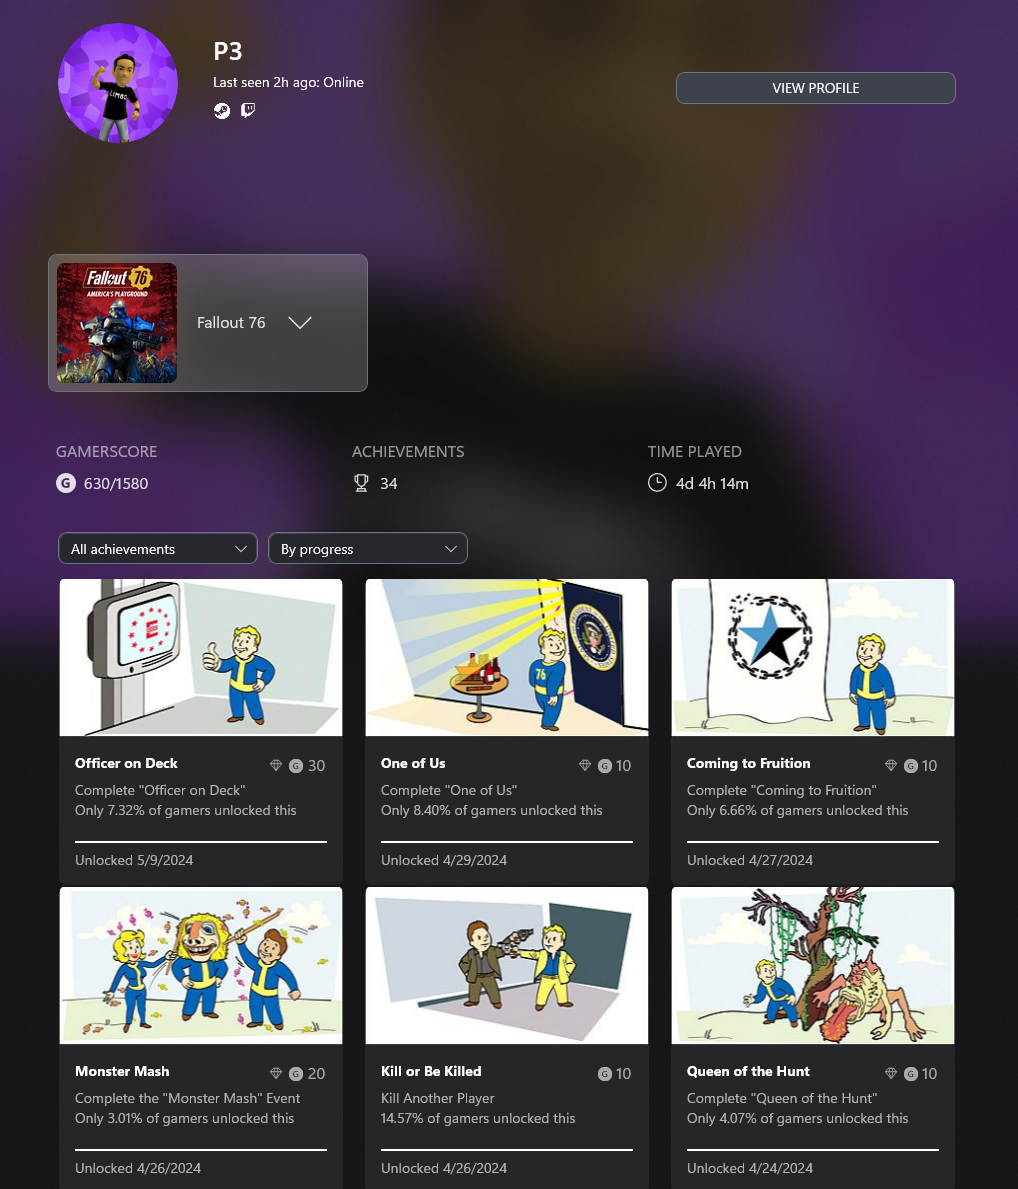This screenshot has height=1189, width=1018.
Task: Open the By progress sort dropdown
Action: click(x=368, y=548)
